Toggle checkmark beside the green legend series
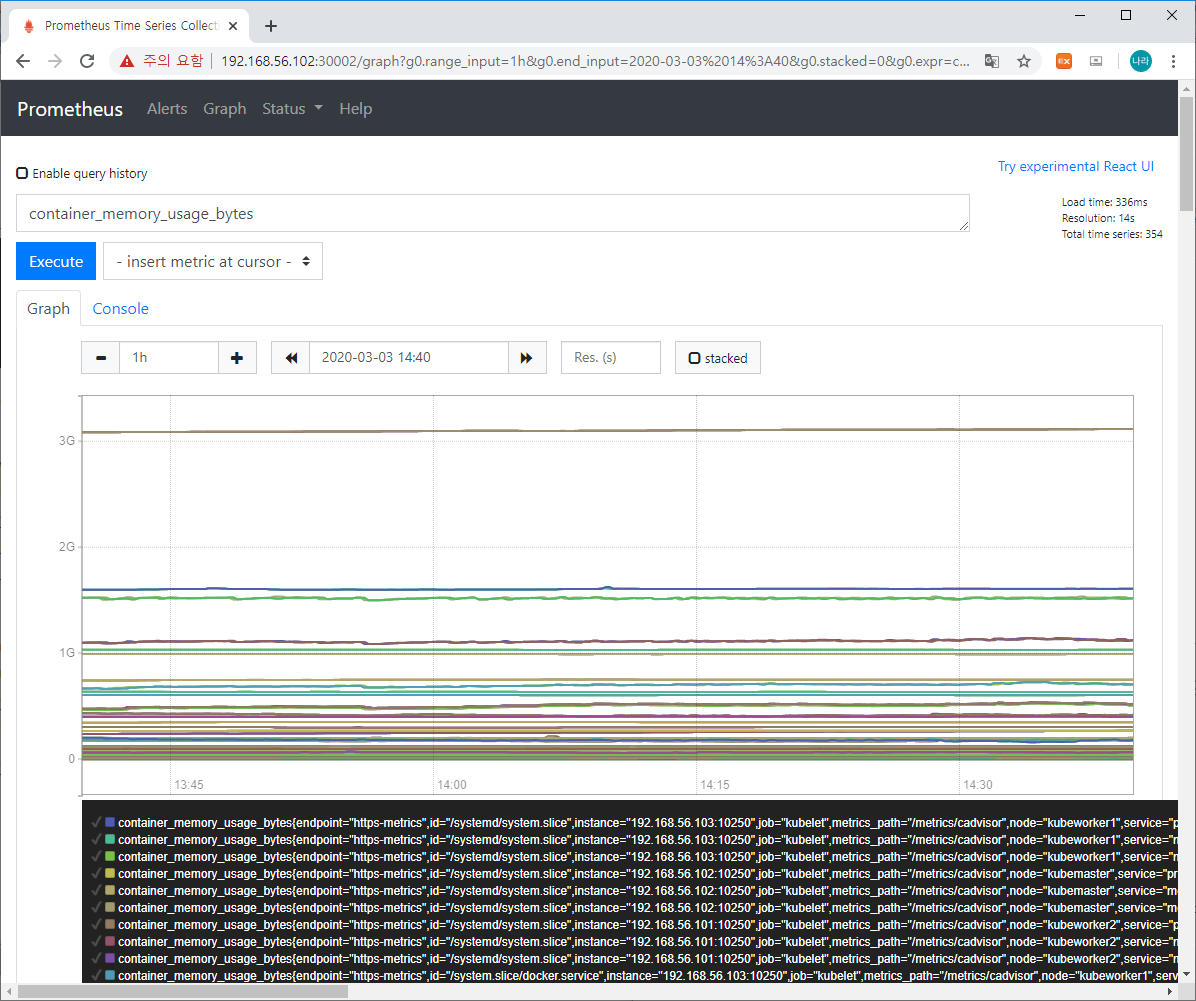This screenshot has height=1001, width=1196. pyautogui.click(x=95, y=857)
